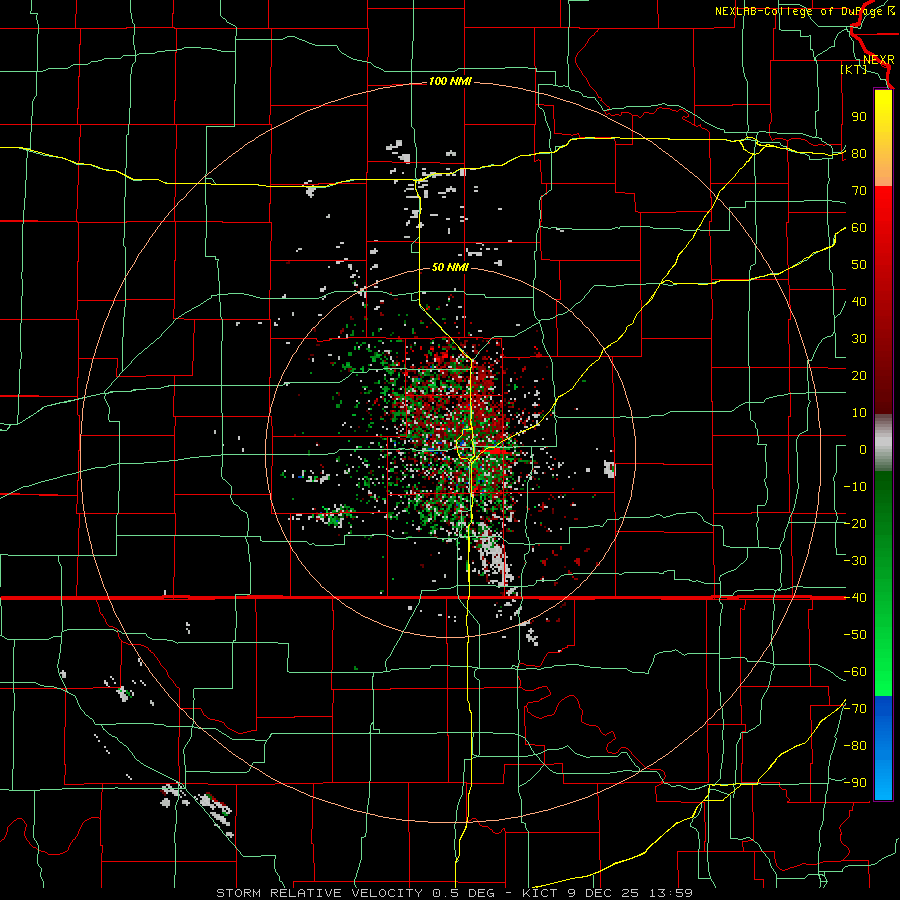The height and width of the screenshot is (900, 900).
Task: Click the positive 90 velocity scale label
Action: (859, 117)
